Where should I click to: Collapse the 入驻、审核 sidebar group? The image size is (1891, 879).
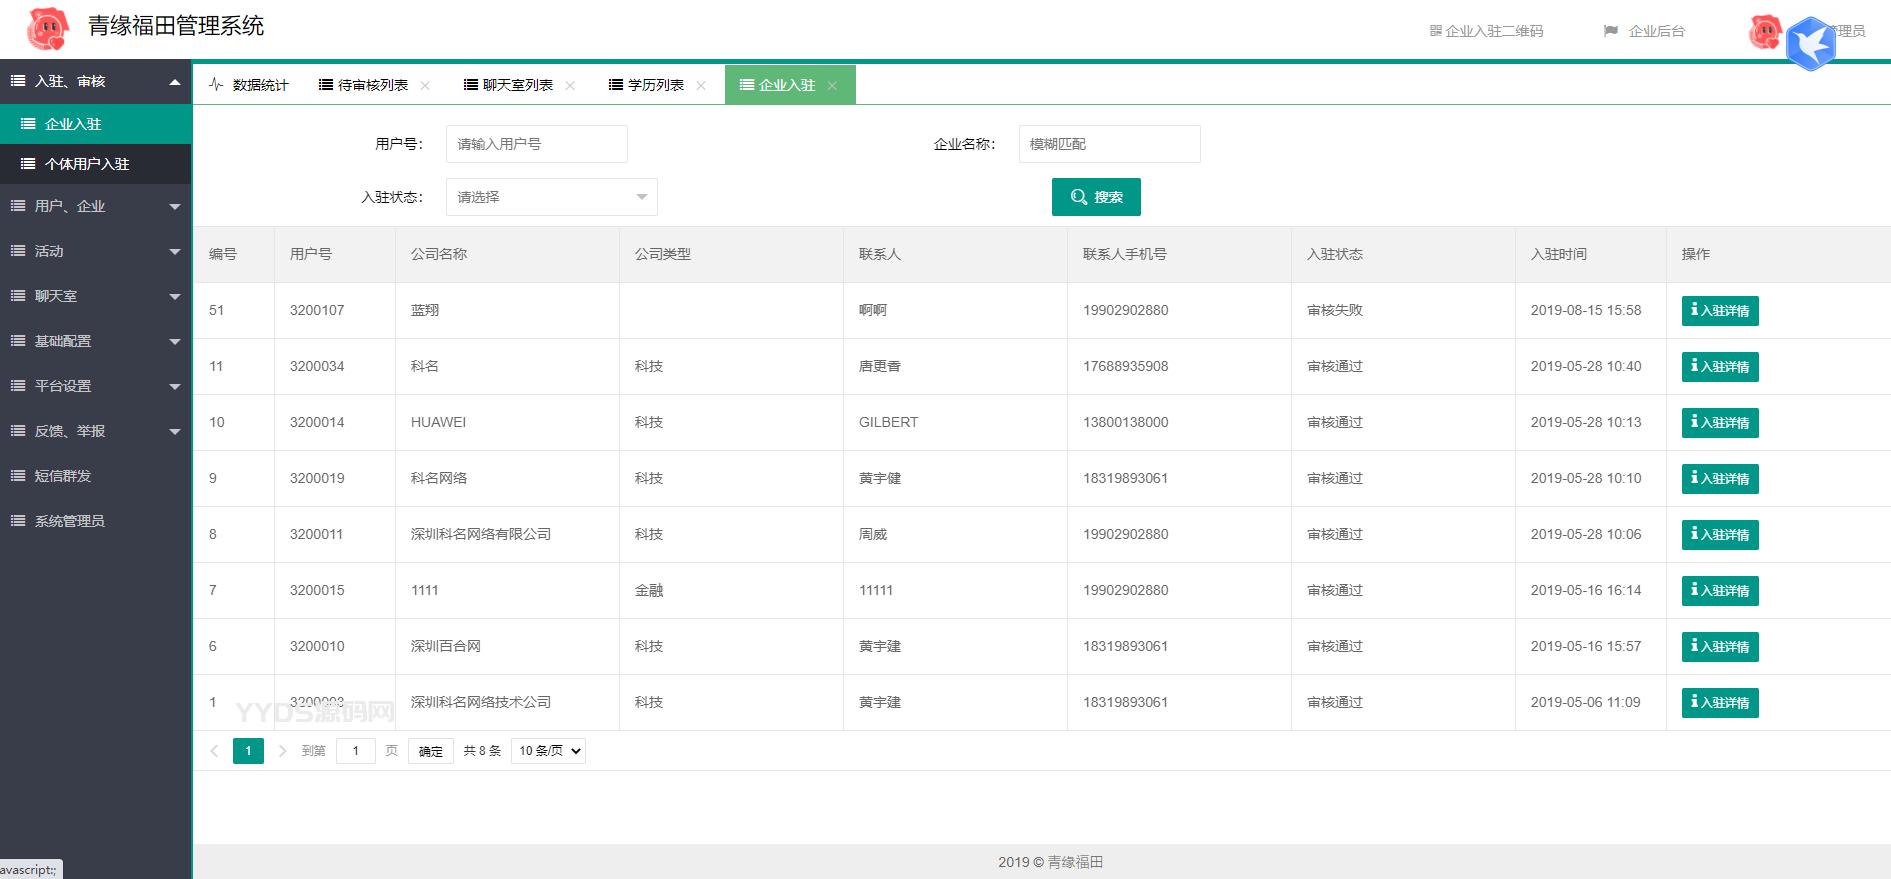point(175,82)
